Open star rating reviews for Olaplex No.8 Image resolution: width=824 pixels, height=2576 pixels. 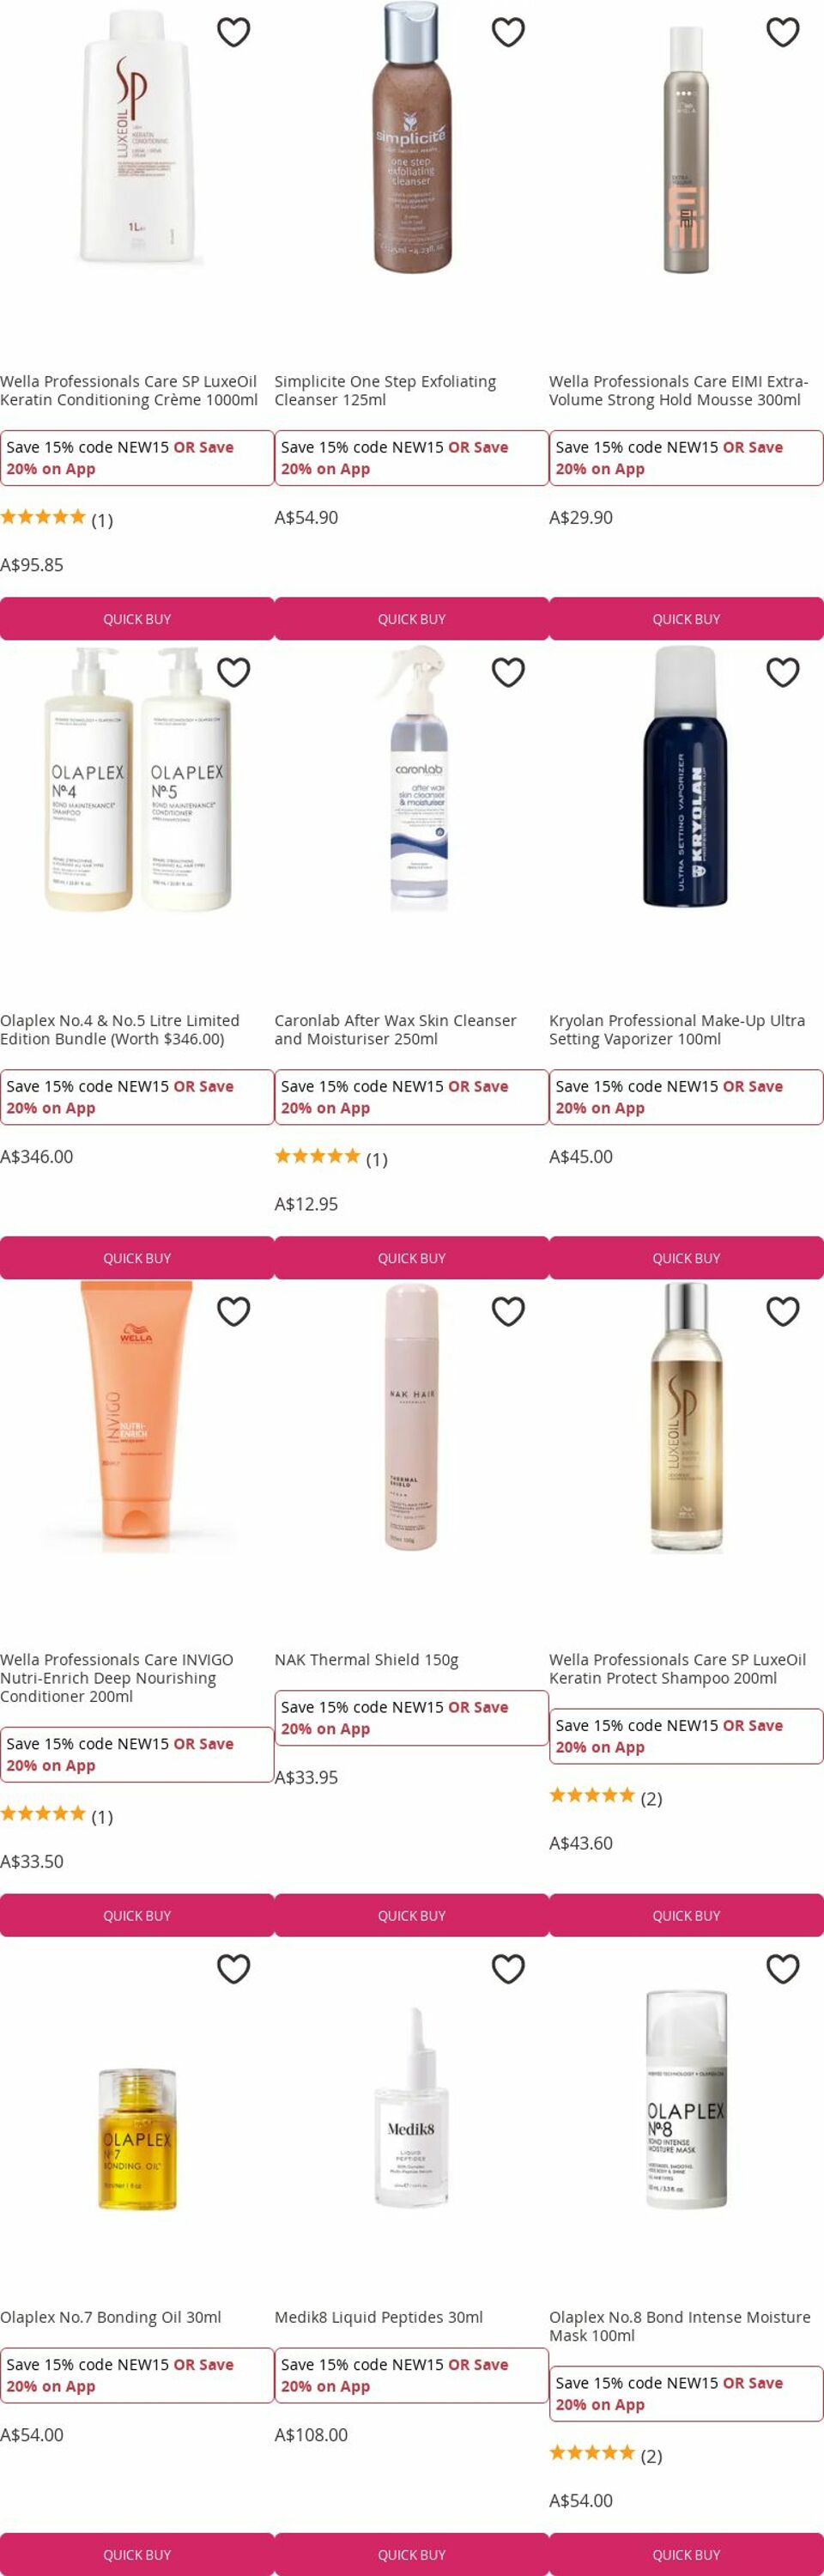click(x=605, y=2455)
